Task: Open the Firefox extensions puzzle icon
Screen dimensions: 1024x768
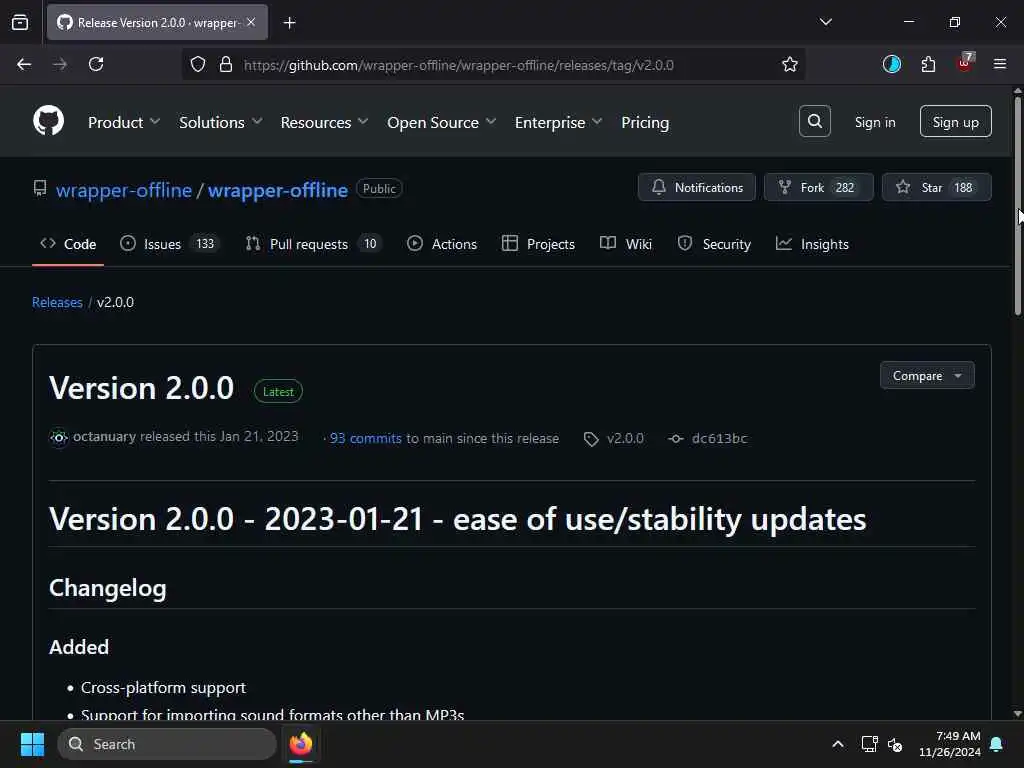Action: coord(928,64)
